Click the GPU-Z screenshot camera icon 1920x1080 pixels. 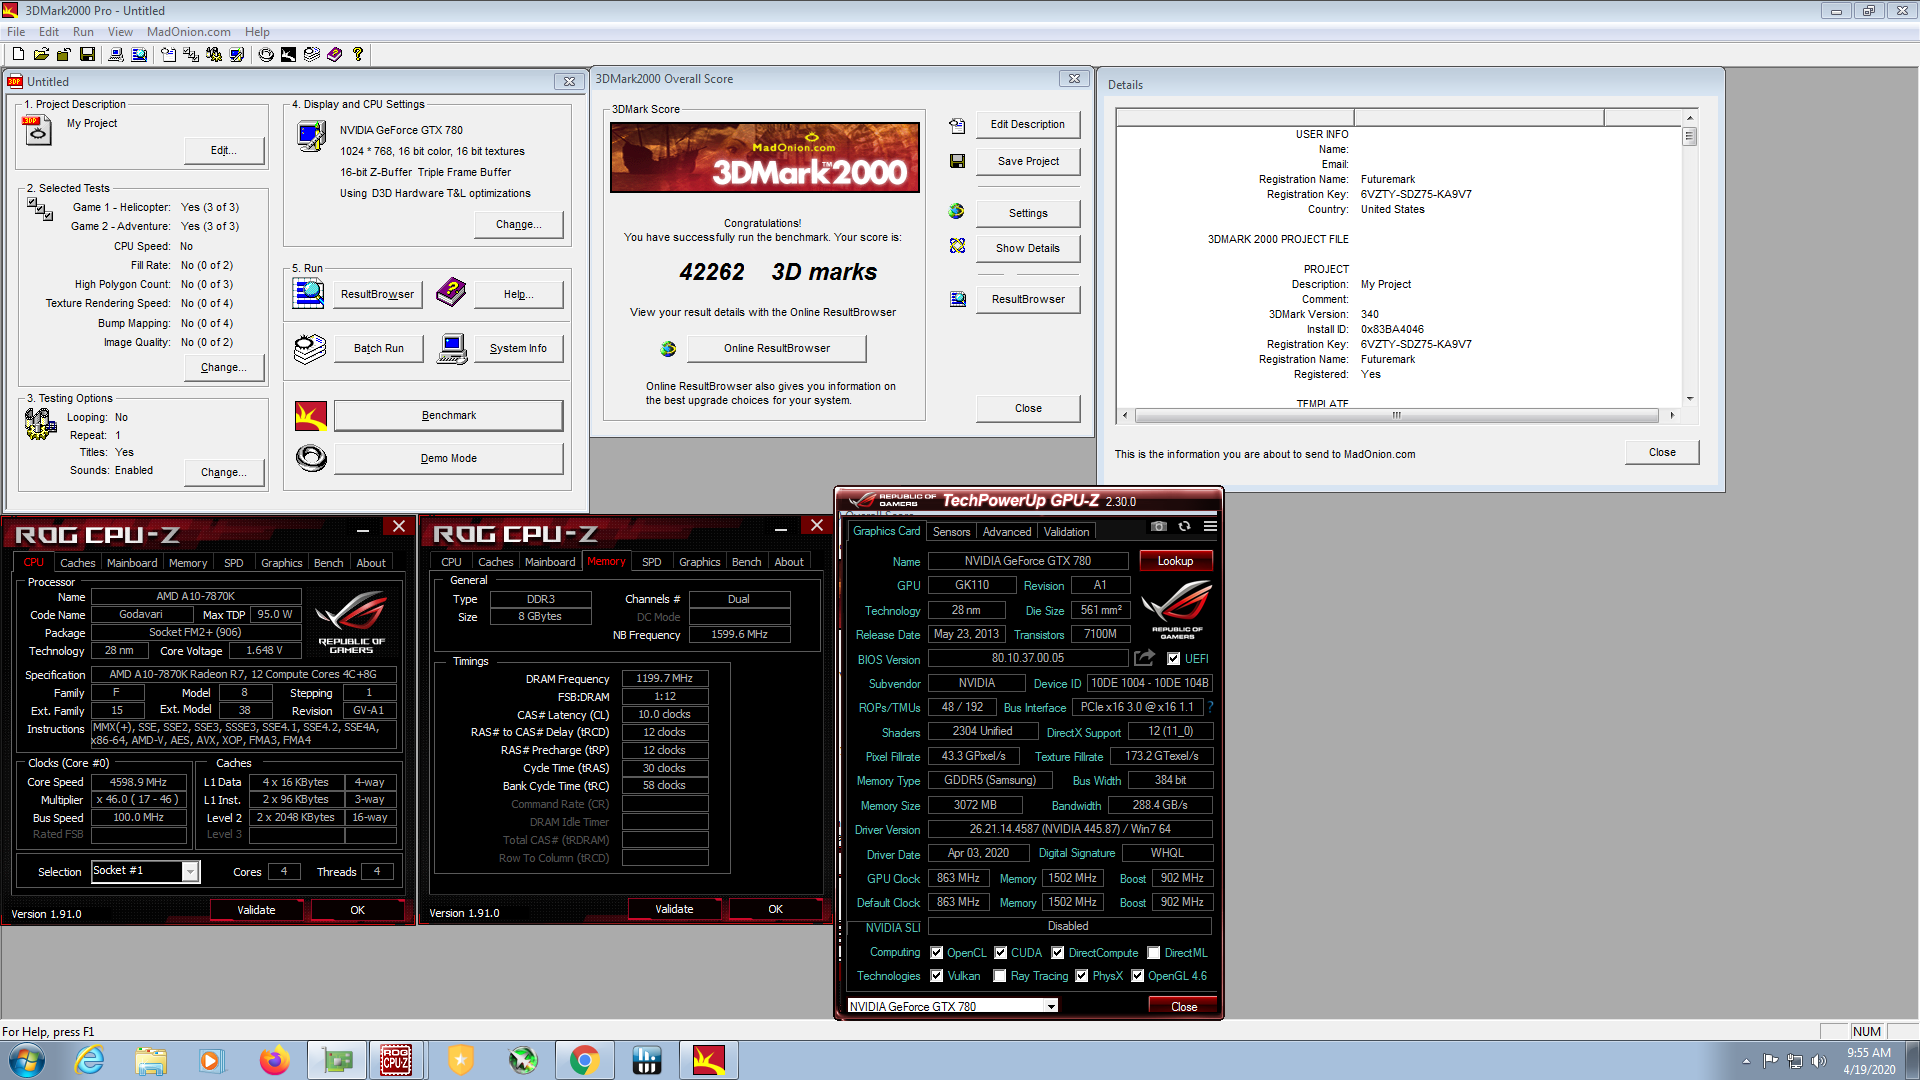(x=1158, y=526)
